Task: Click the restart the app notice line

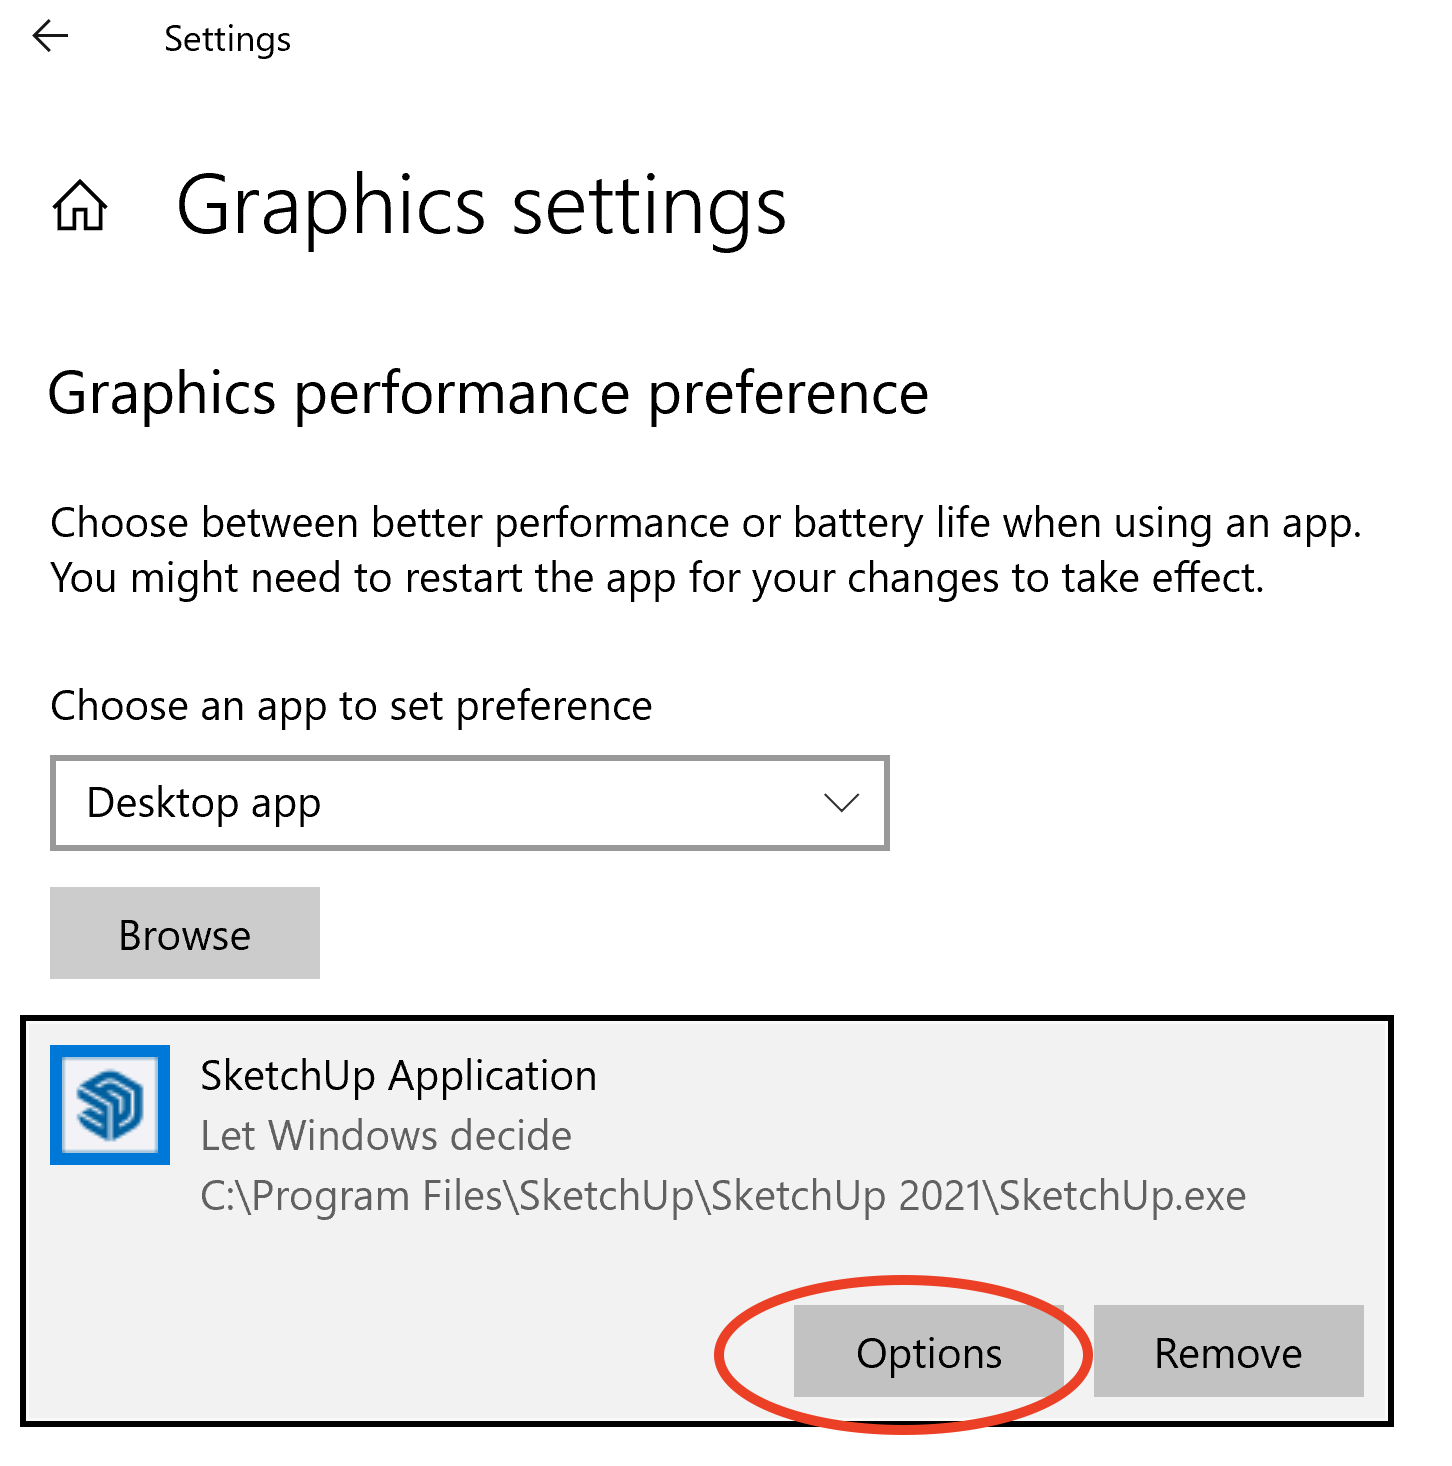Action: [657, 578]
